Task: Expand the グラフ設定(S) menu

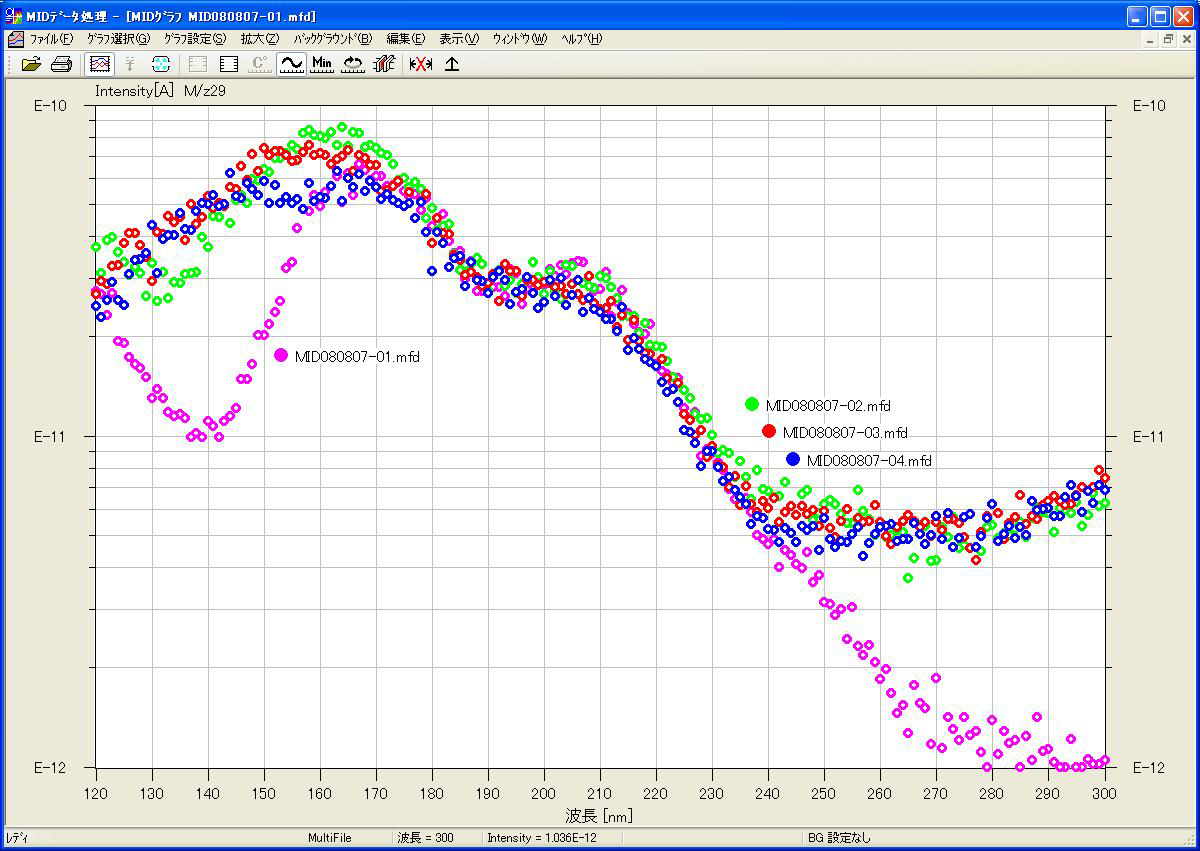Action: tap(195, 39)
